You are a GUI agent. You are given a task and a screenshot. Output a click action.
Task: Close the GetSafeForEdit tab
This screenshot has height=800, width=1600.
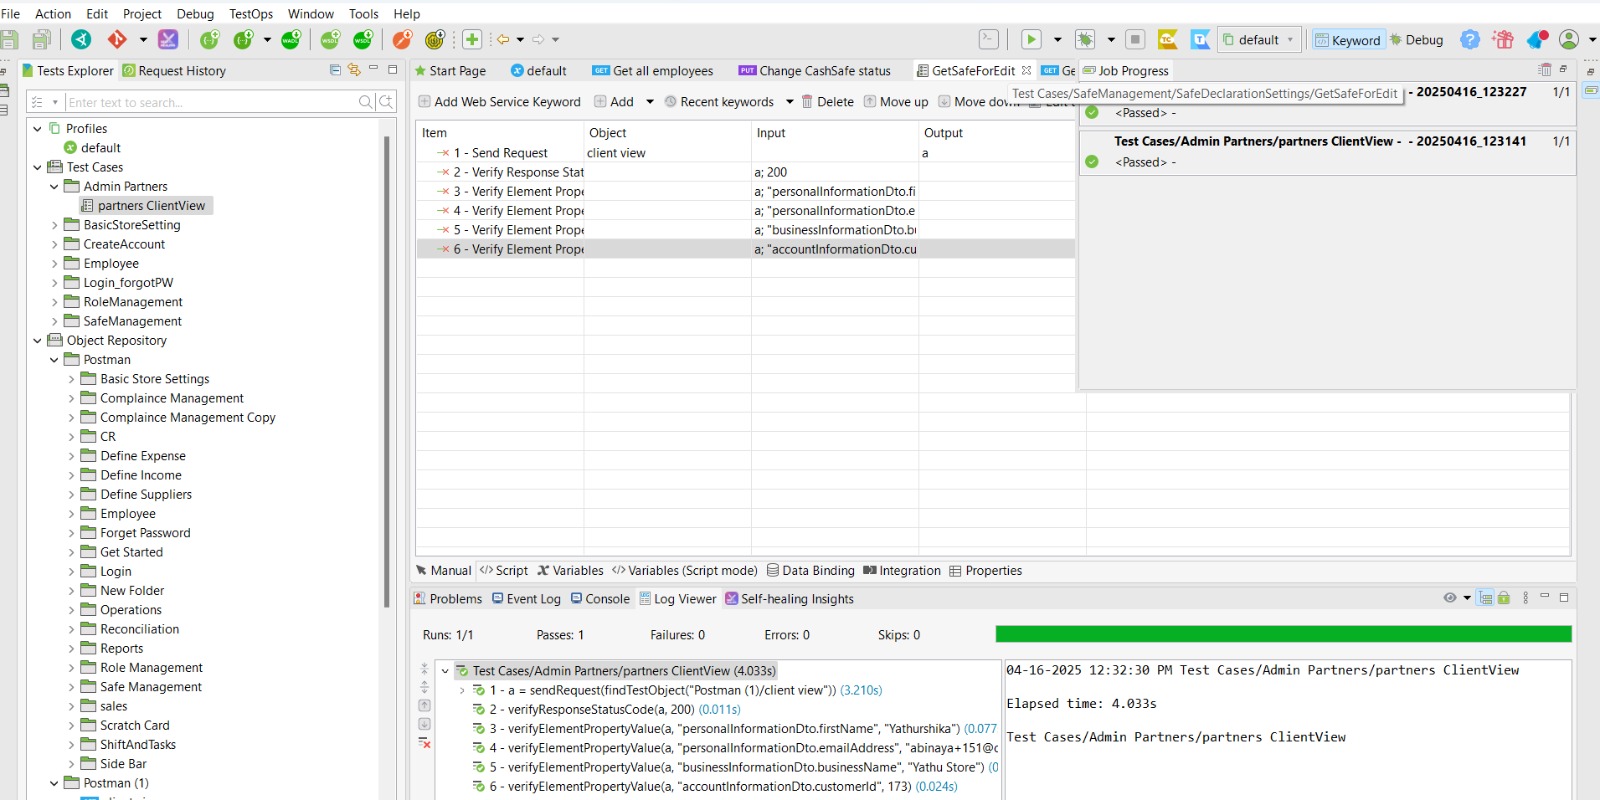(x=1026, y=71)
